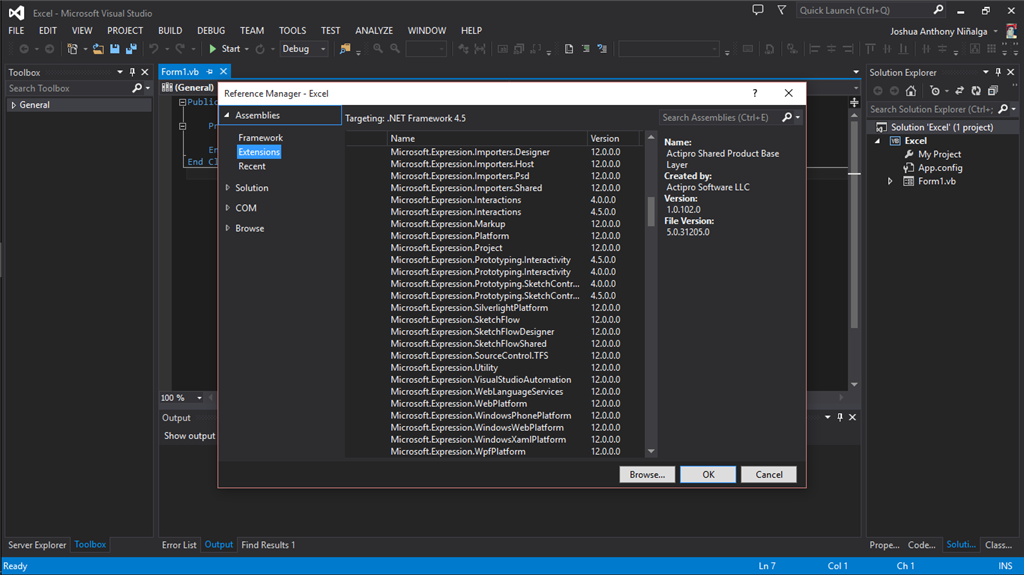The width and height of the screenshot is (1024, 575).
Task: Open the FILE menu
Action: (x=16, y=31)
